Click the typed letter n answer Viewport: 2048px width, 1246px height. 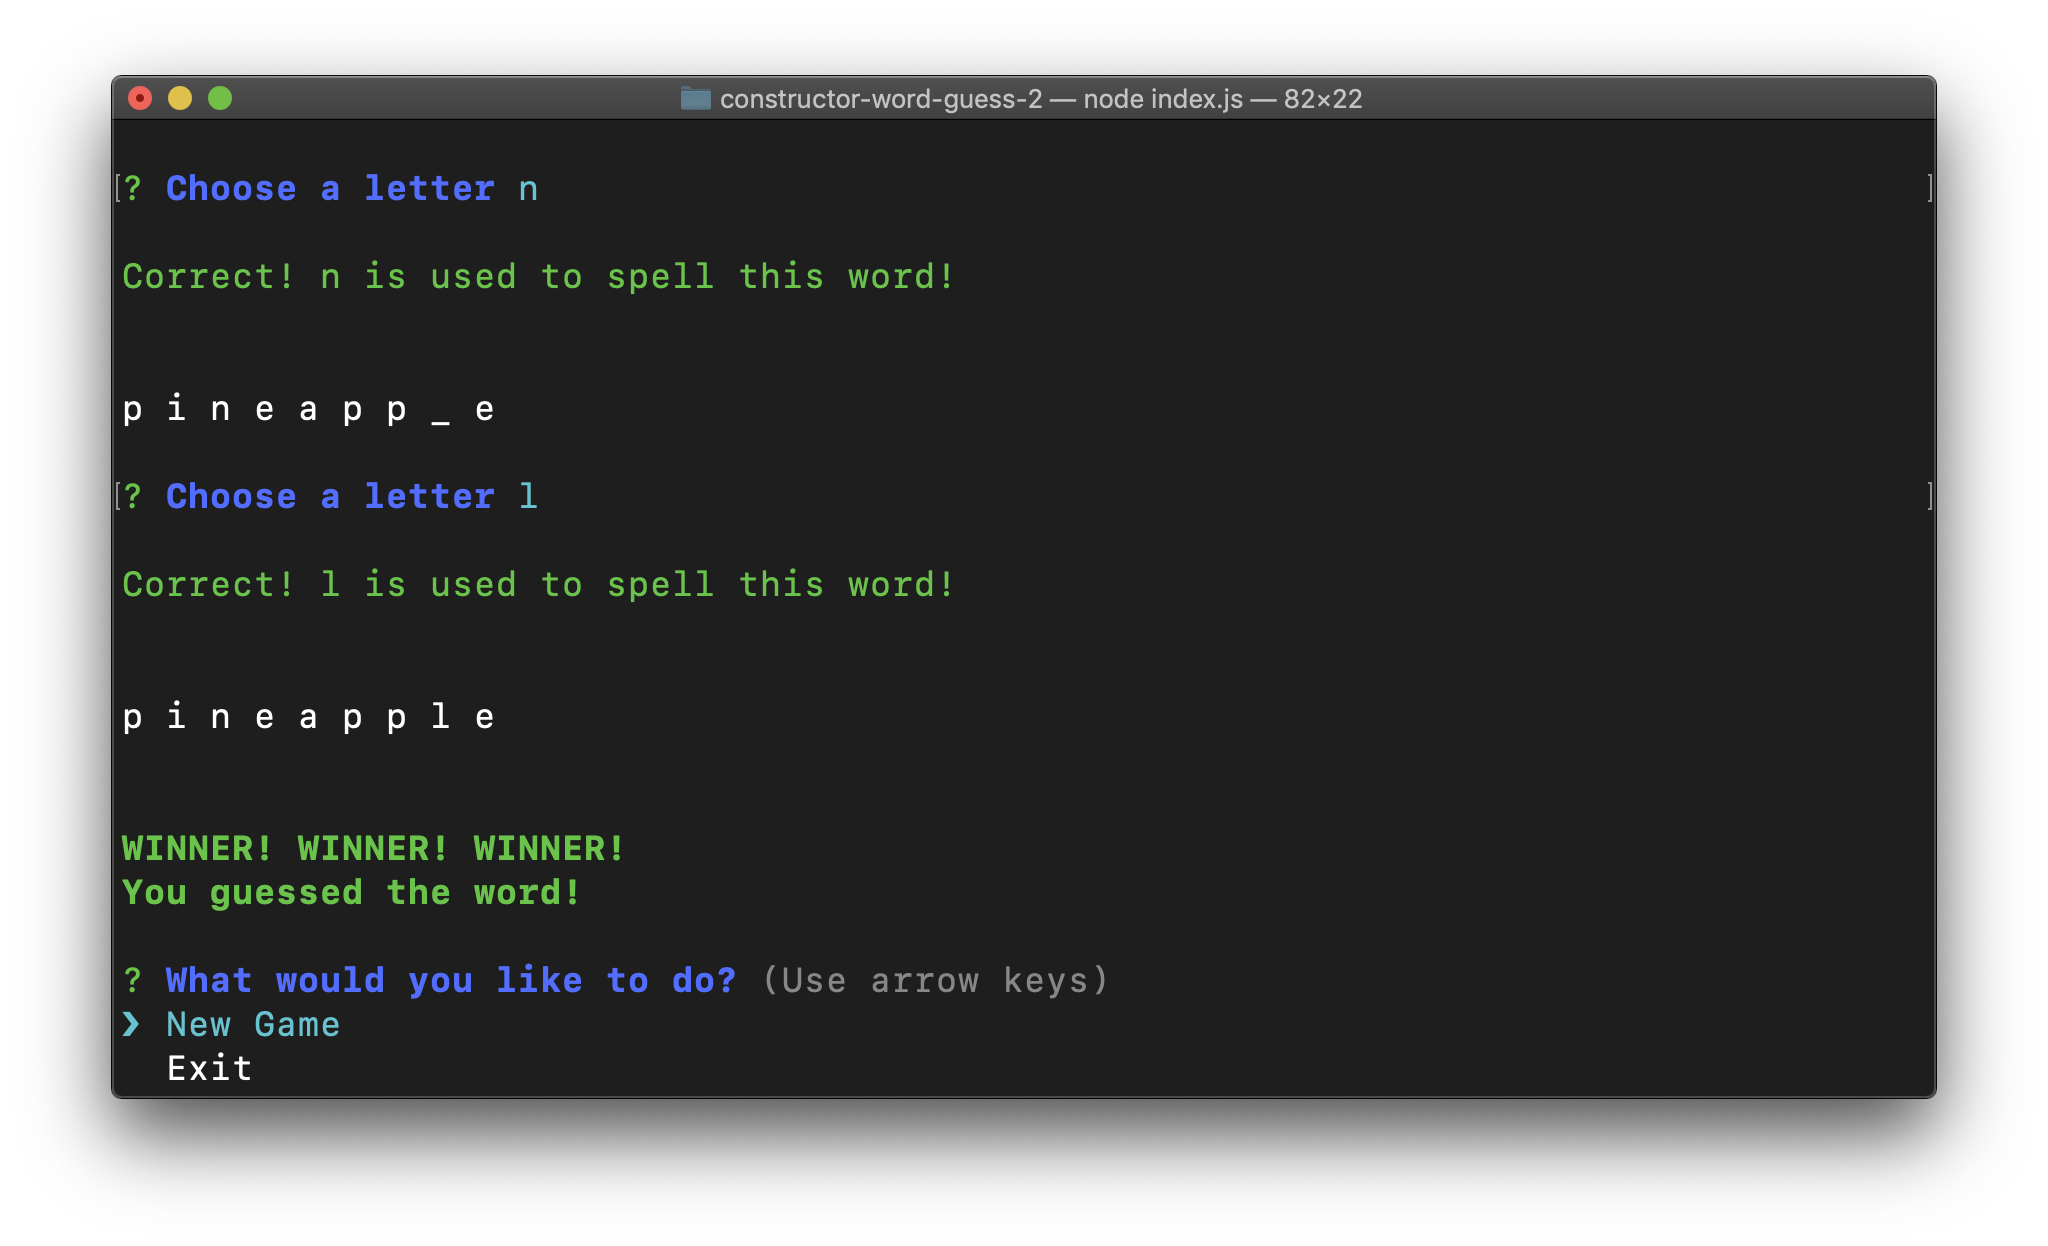coord(528,189)
